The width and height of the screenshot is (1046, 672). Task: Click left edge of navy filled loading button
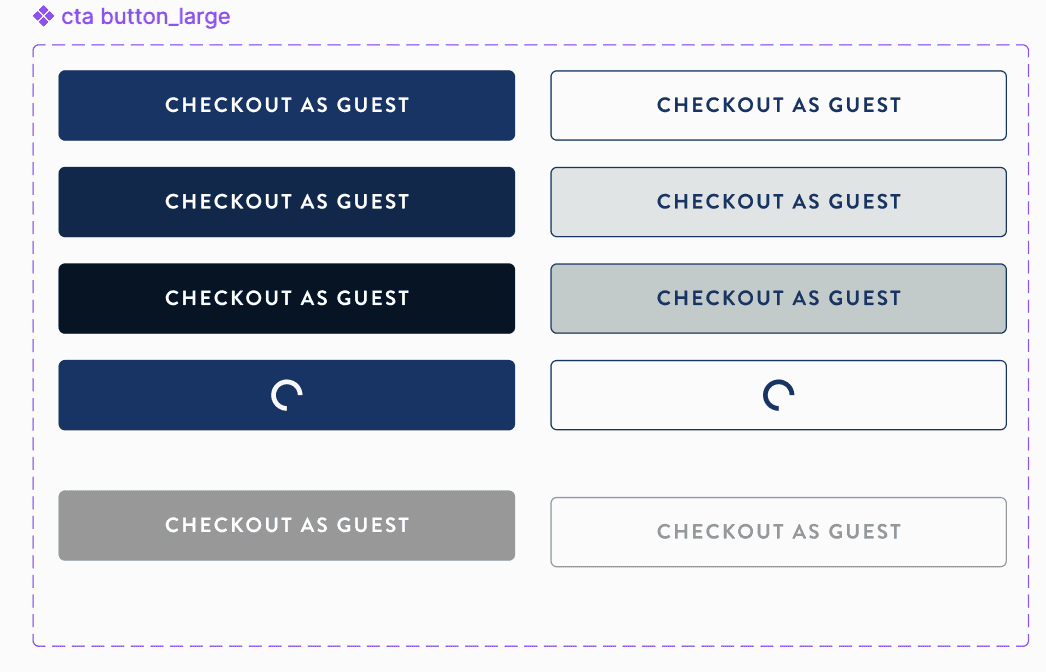coord(66,396)
